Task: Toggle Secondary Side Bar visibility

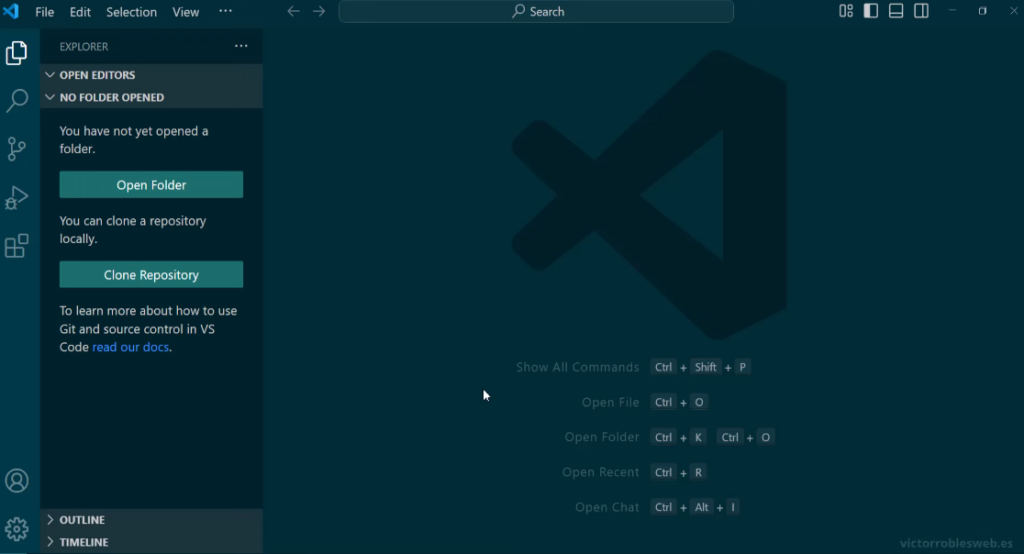Action: point(921,11)
